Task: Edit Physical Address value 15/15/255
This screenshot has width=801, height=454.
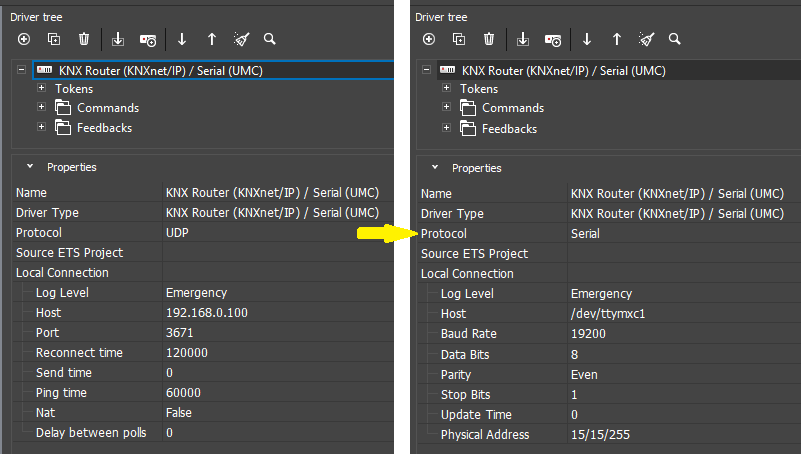Action: tap(684, 434)
